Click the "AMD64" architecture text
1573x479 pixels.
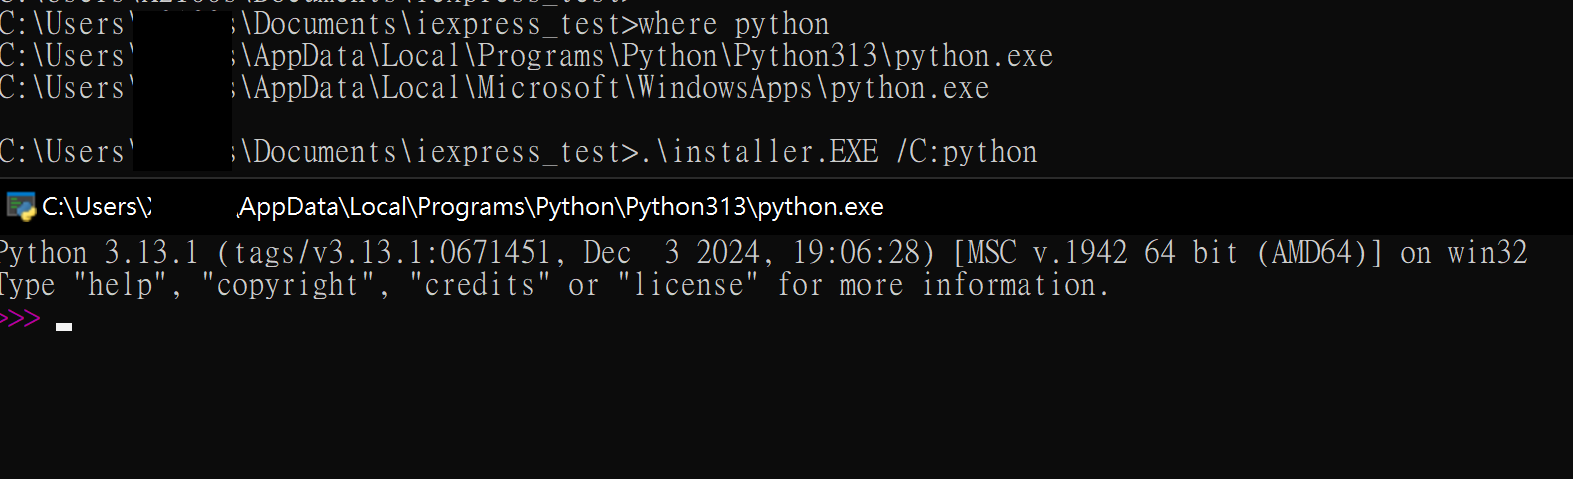(x=1320, y=253)
